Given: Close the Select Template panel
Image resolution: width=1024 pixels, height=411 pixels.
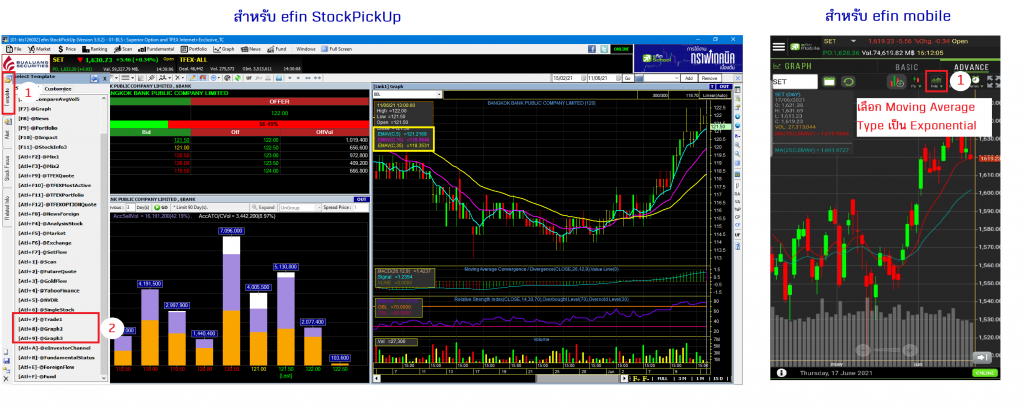Looking at the screenshot, I should (x=105, y=78).
